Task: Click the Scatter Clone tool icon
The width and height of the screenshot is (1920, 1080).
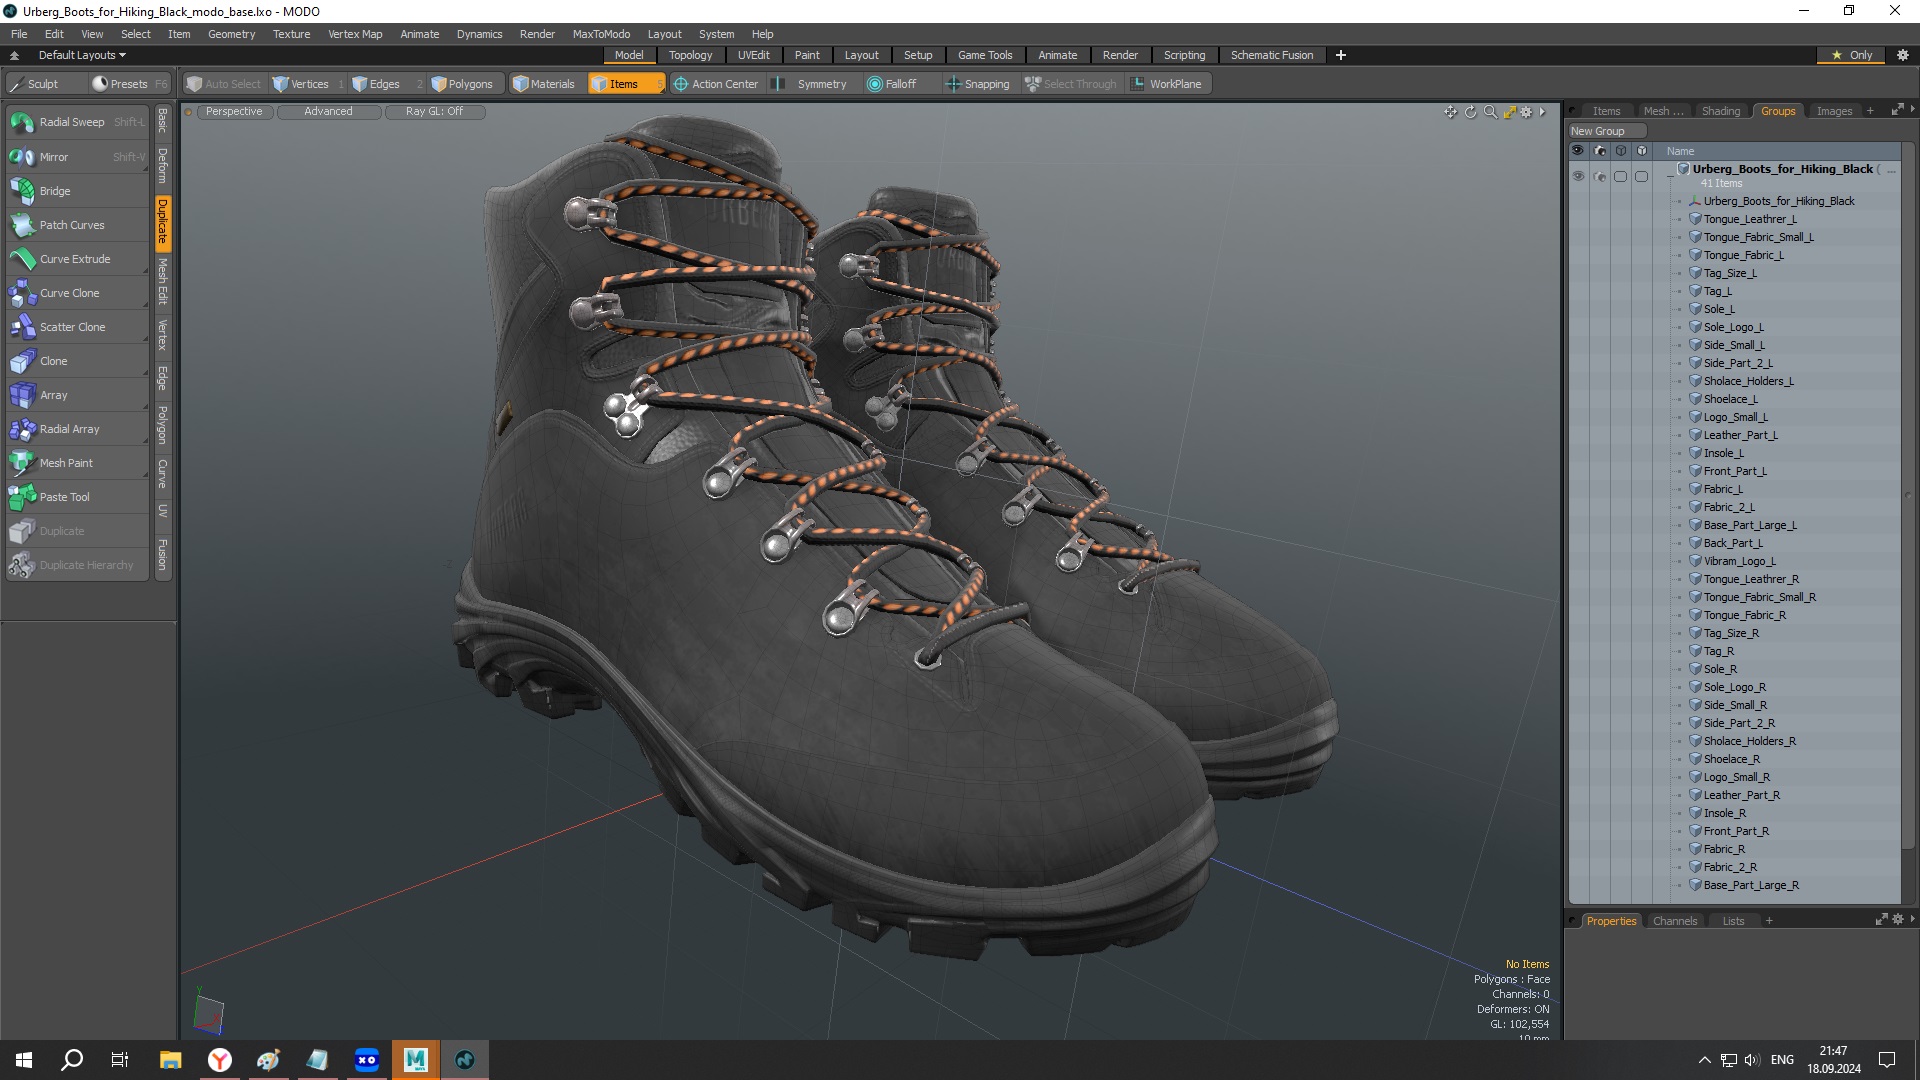Action: (x=22, y=327)
